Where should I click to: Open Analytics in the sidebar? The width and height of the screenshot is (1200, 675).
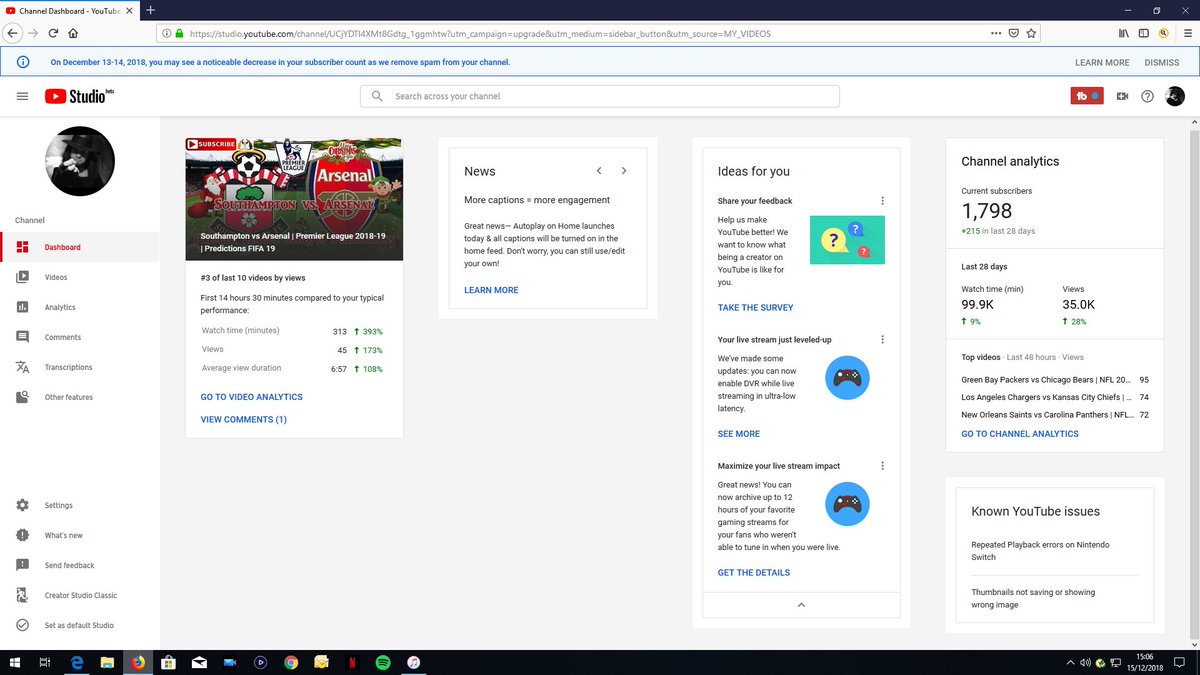click(80, 307)
